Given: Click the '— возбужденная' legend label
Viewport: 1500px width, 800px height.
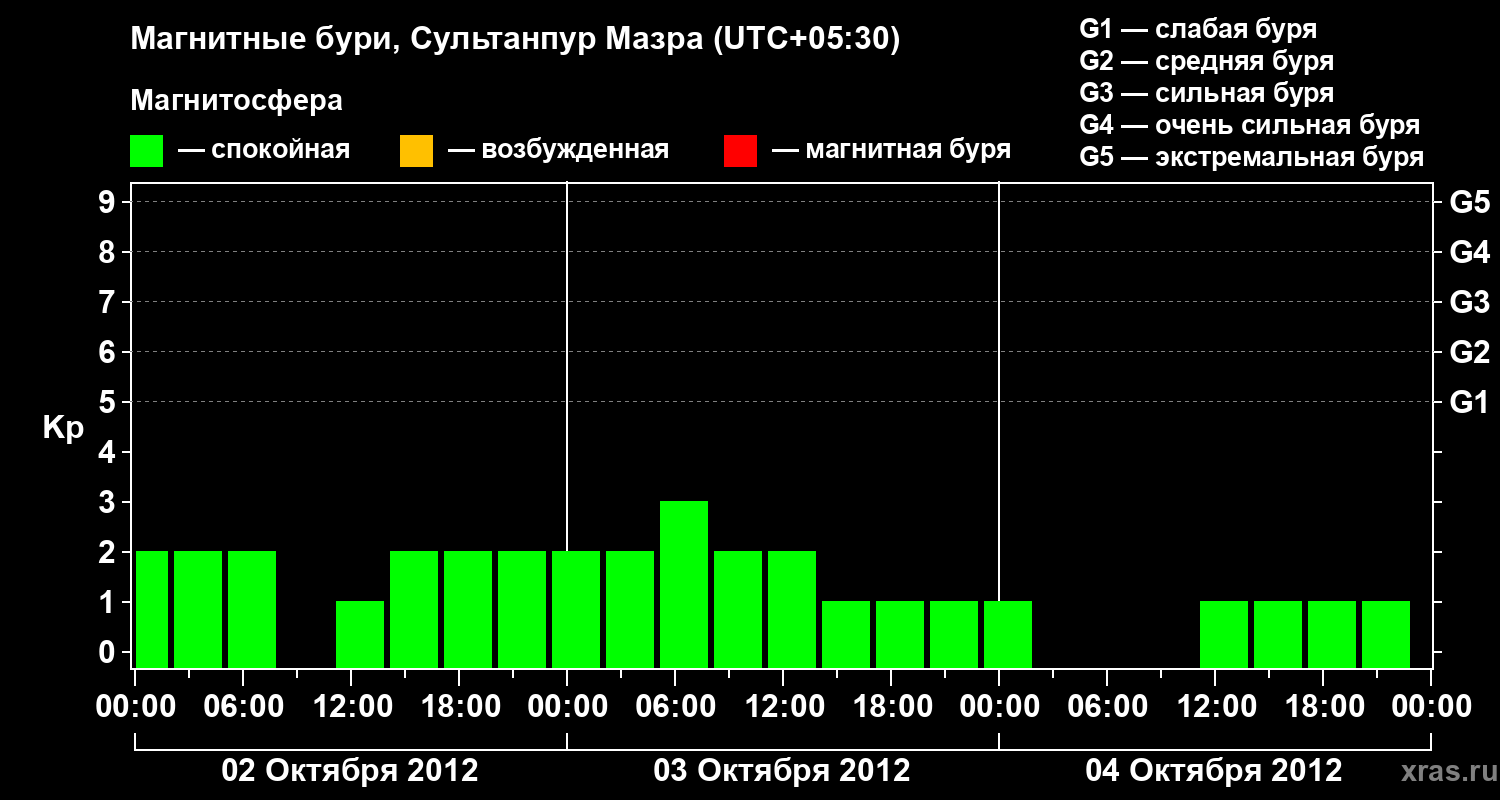Looking at the screenshot, I should (558, 150).
